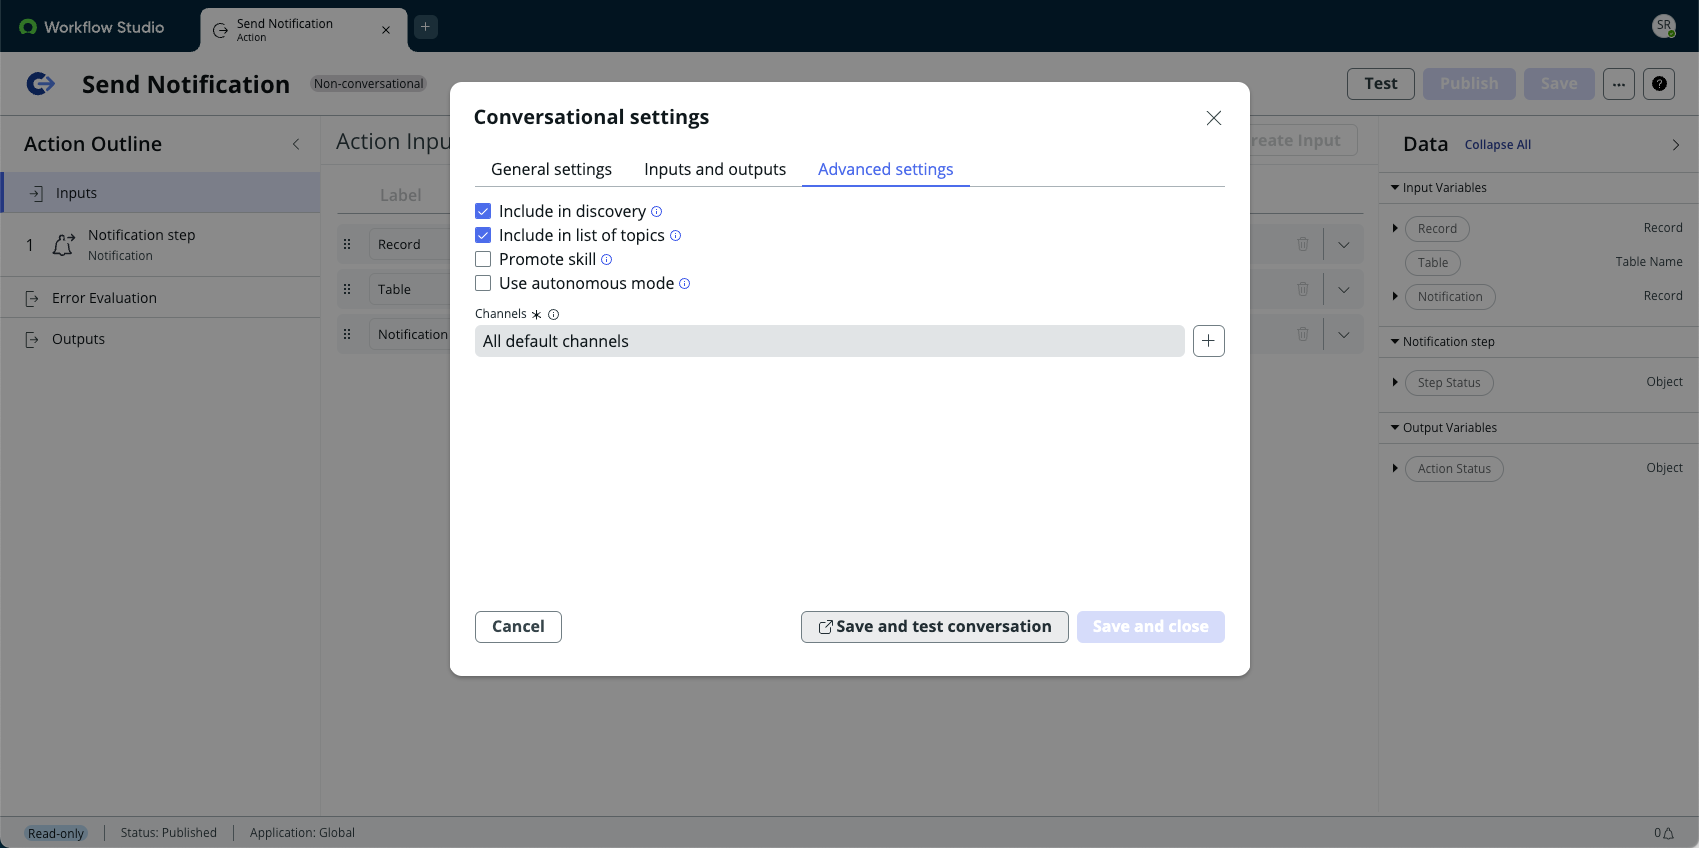The width and height of the screenshot is (1699, 848).
Task: Open the Inputs and outputs tab
Action: pyautogui.click(x=715, y=169)
